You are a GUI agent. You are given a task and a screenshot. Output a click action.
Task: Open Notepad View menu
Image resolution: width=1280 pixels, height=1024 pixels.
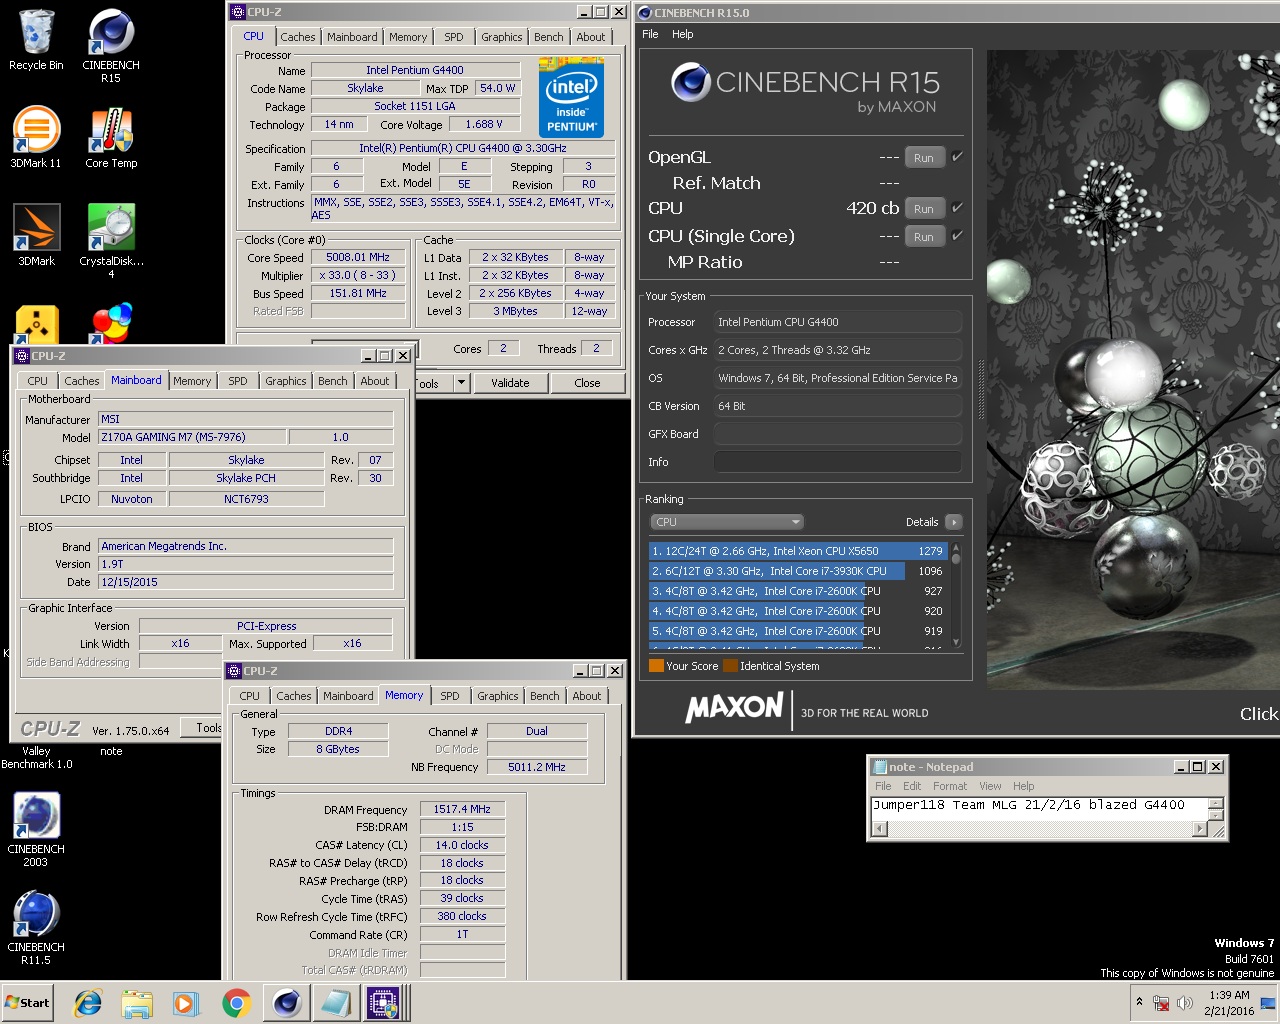[990, 786]
